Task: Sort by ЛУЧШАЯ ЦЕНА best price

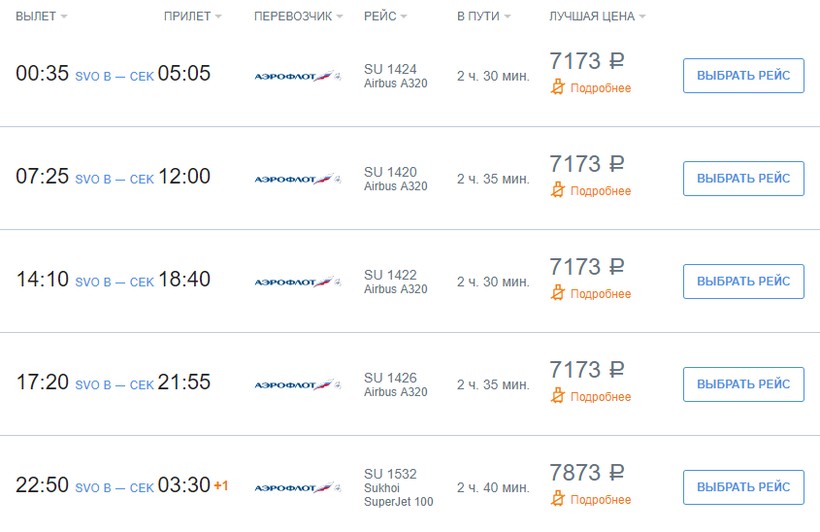Action: coord(597,17)
